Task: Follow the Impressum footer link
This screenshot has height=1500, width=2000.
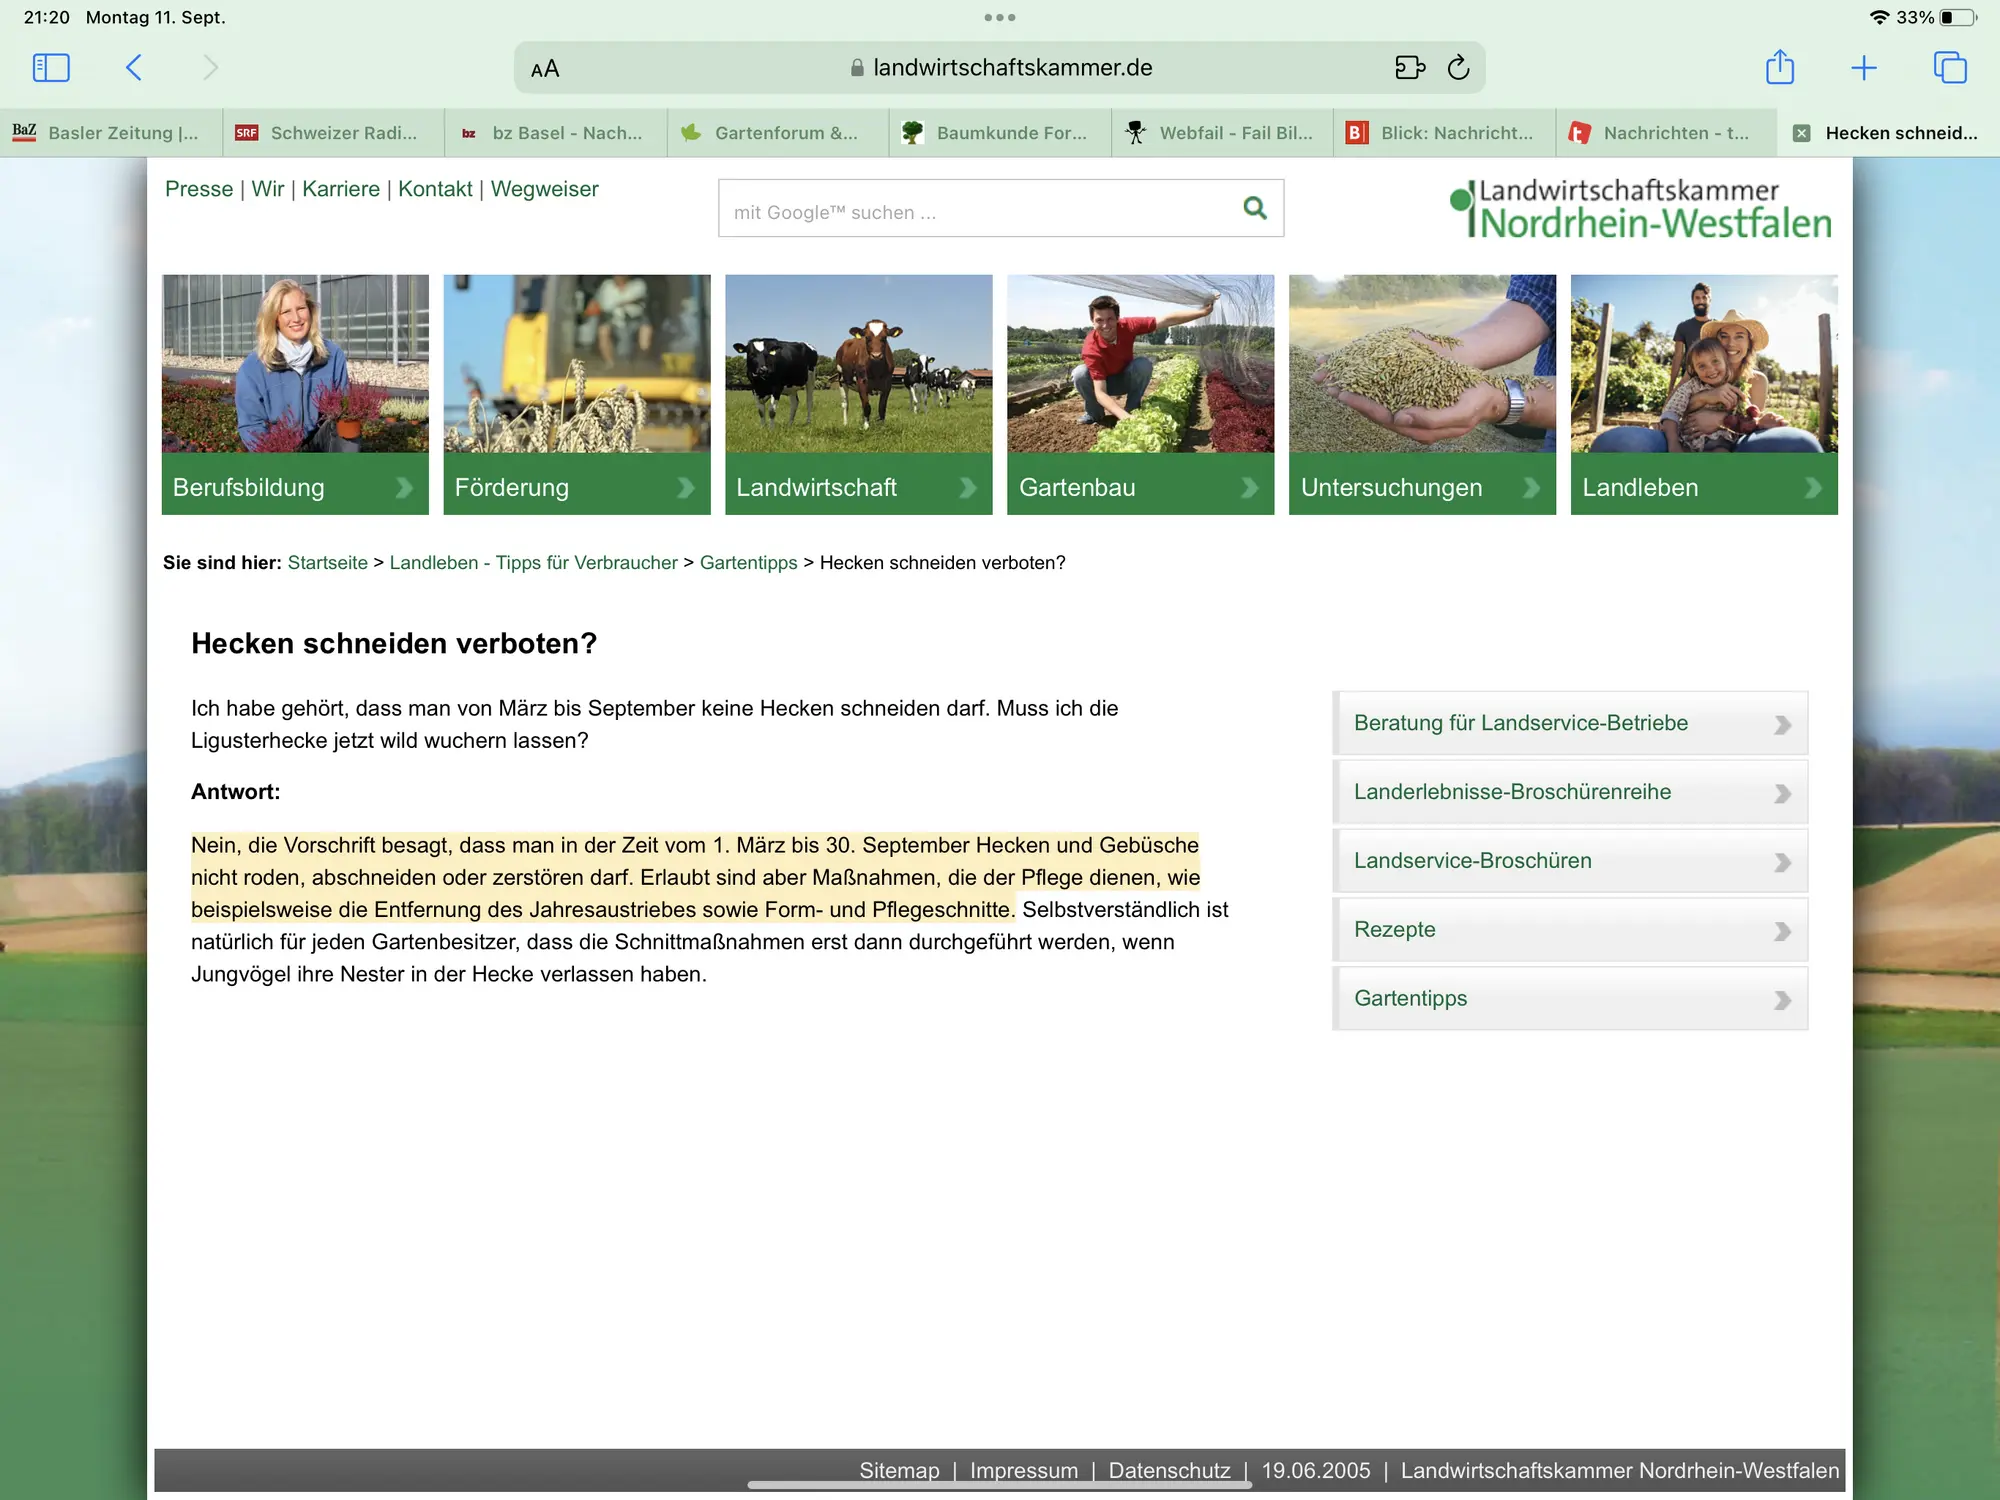Action: coord(1023,1470)
